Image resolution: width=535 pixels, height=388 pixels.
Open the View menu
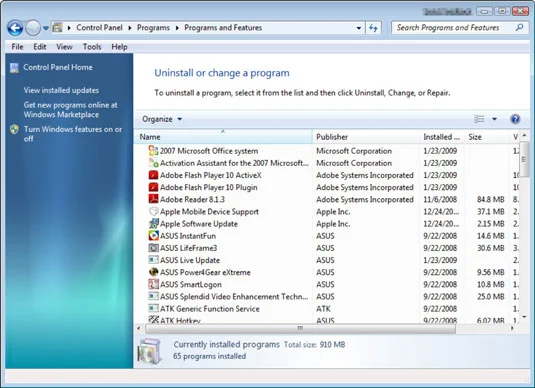tap(64, 47)
